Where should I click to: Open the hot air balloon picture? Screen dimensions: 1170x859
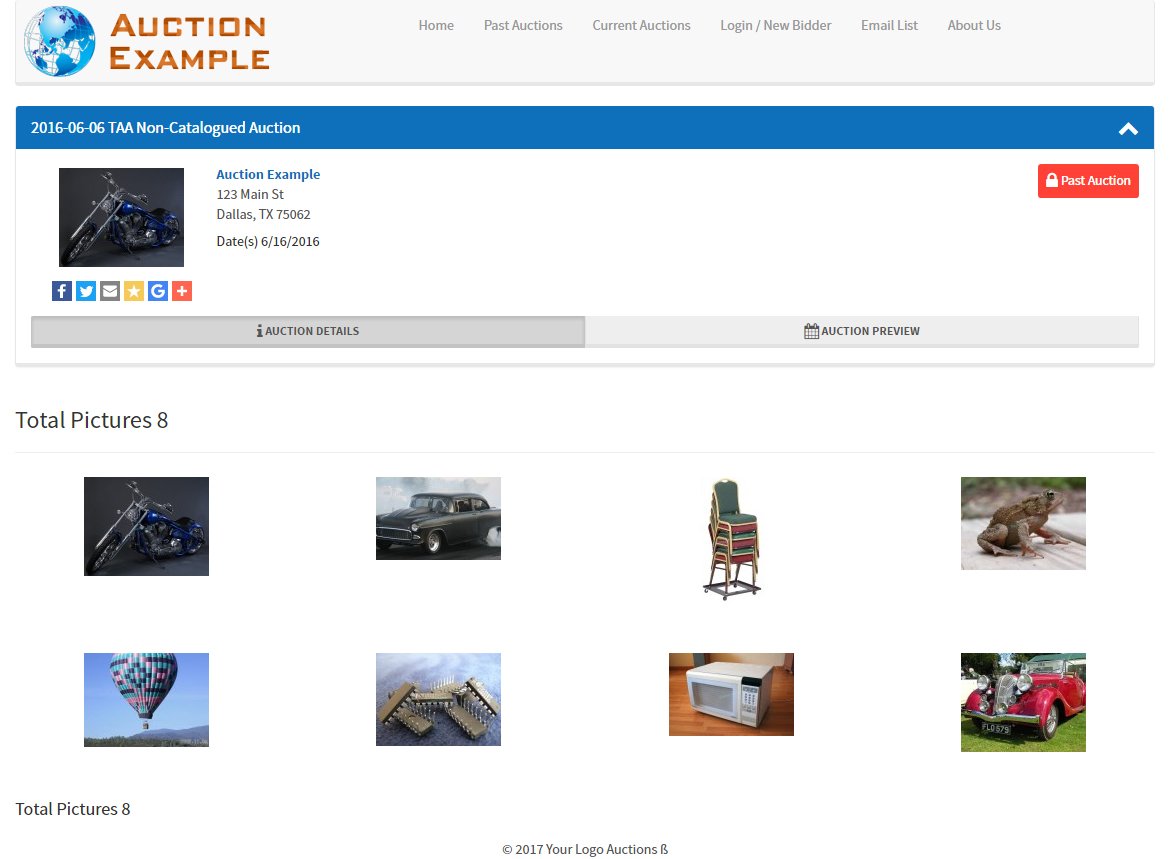(x=146, y=699)
